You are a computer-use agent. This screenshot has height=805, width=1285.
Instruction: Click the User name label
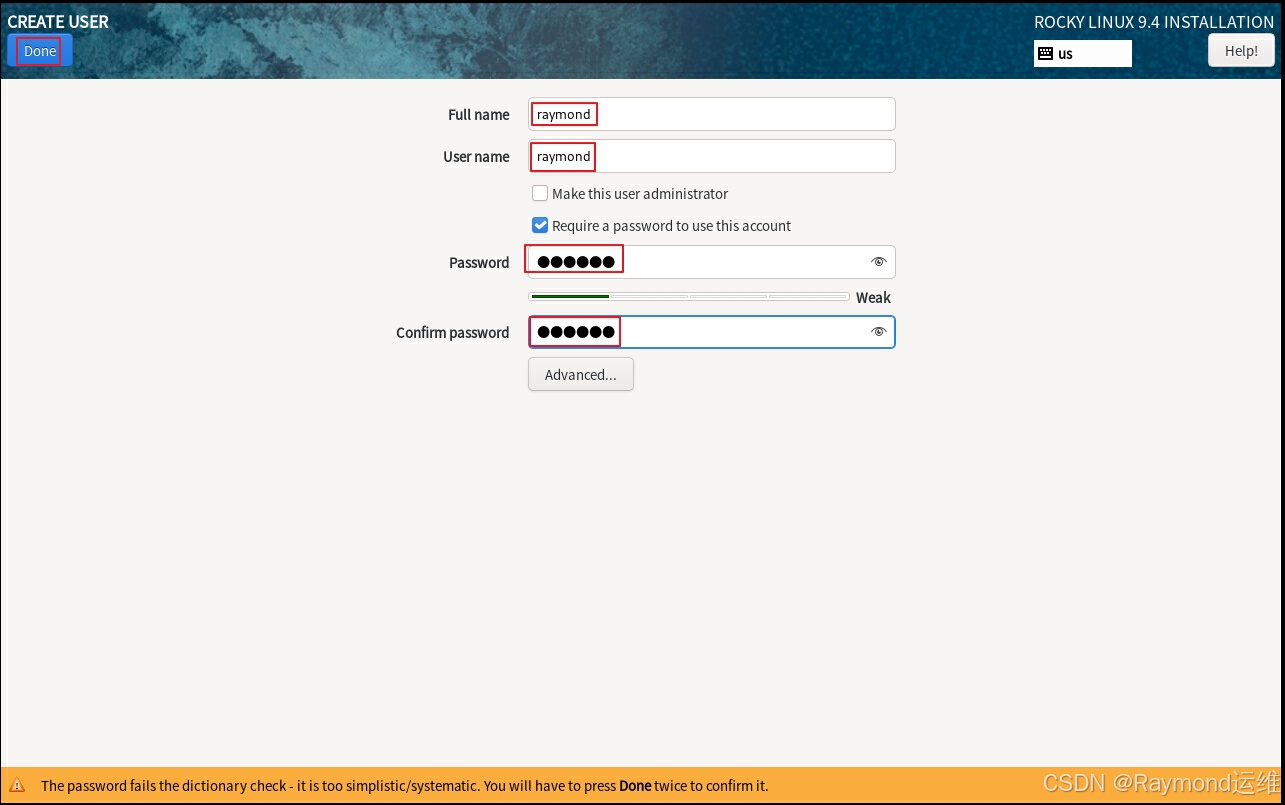477,156
